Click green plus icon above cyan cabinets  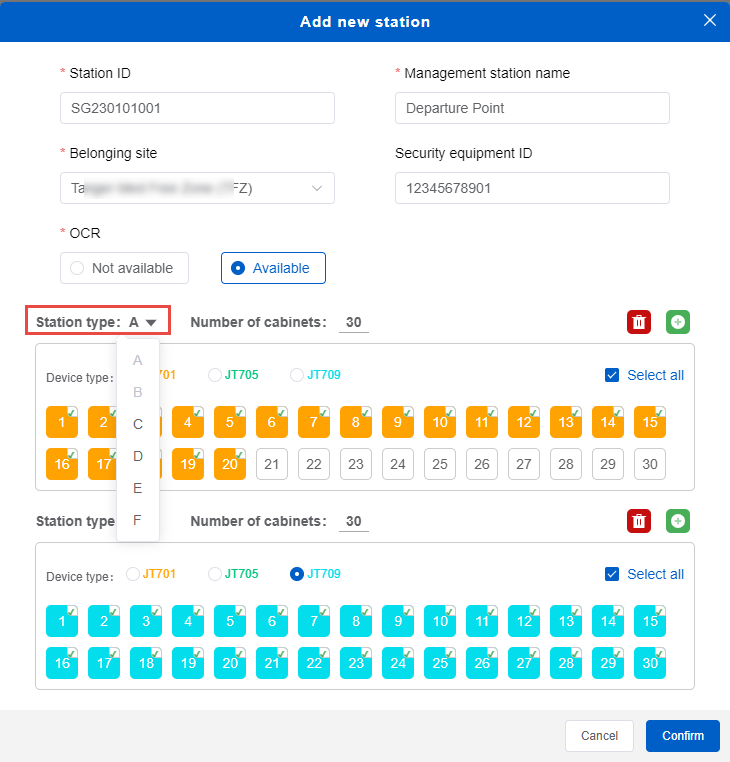click(x=678, y=521)
